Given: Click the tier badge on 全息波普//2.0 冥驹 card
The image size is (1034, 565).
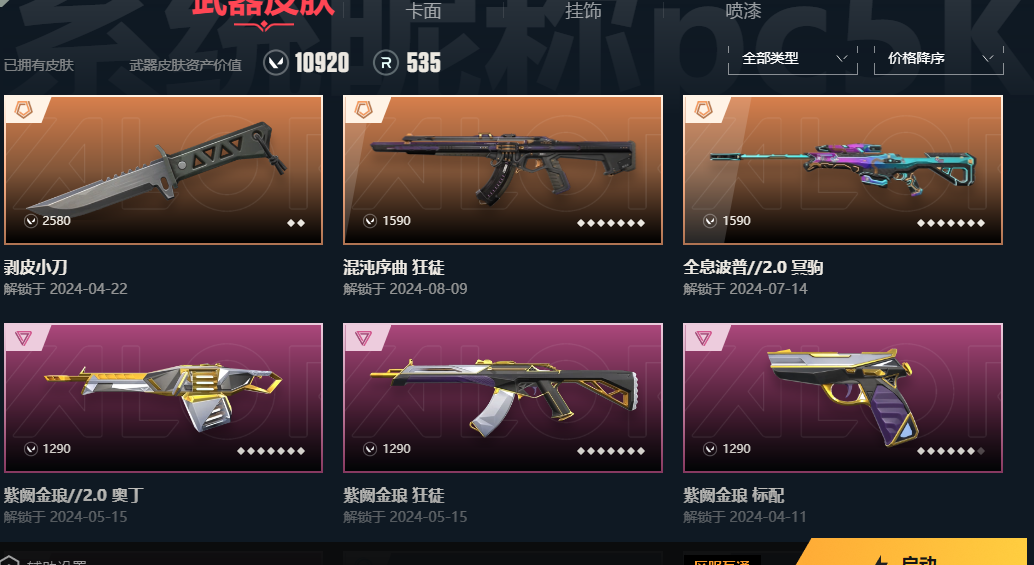Looking at the screenshot, I should [703, 109].
